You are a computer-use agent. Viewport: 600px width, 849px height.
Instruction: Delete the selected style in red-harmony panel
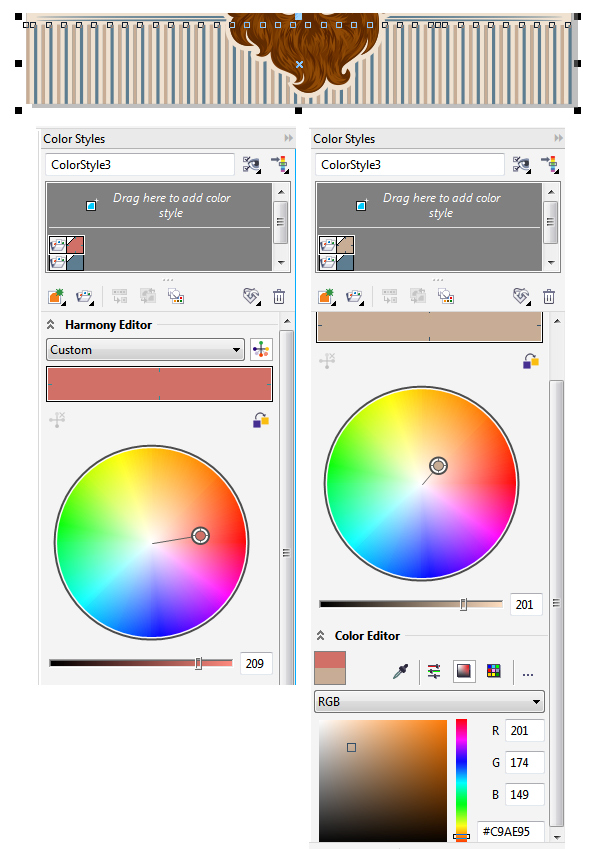279,297
